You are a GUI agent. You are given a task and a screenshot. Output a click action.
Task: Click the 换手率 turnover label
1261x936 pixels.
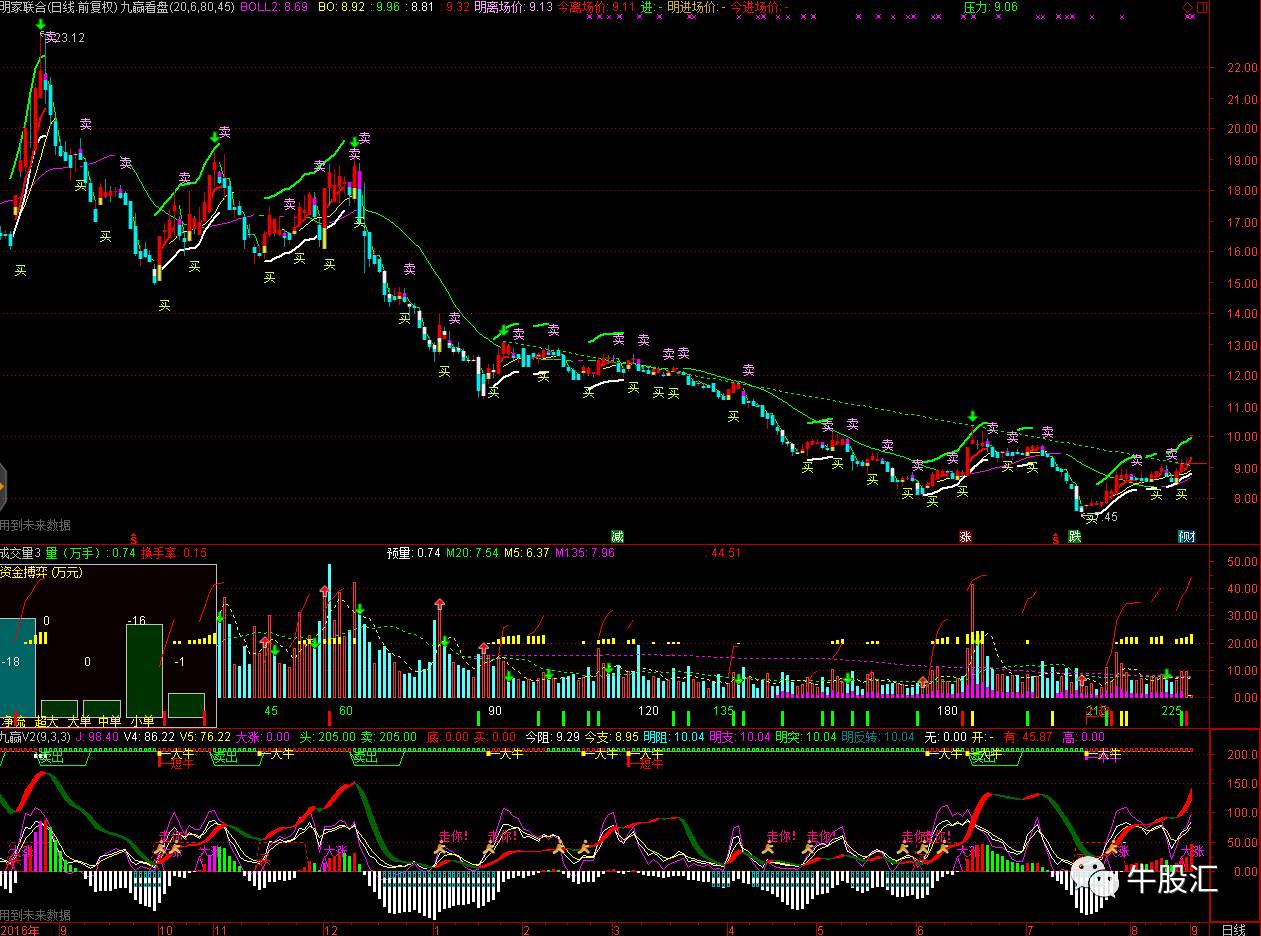coord(159,552)
